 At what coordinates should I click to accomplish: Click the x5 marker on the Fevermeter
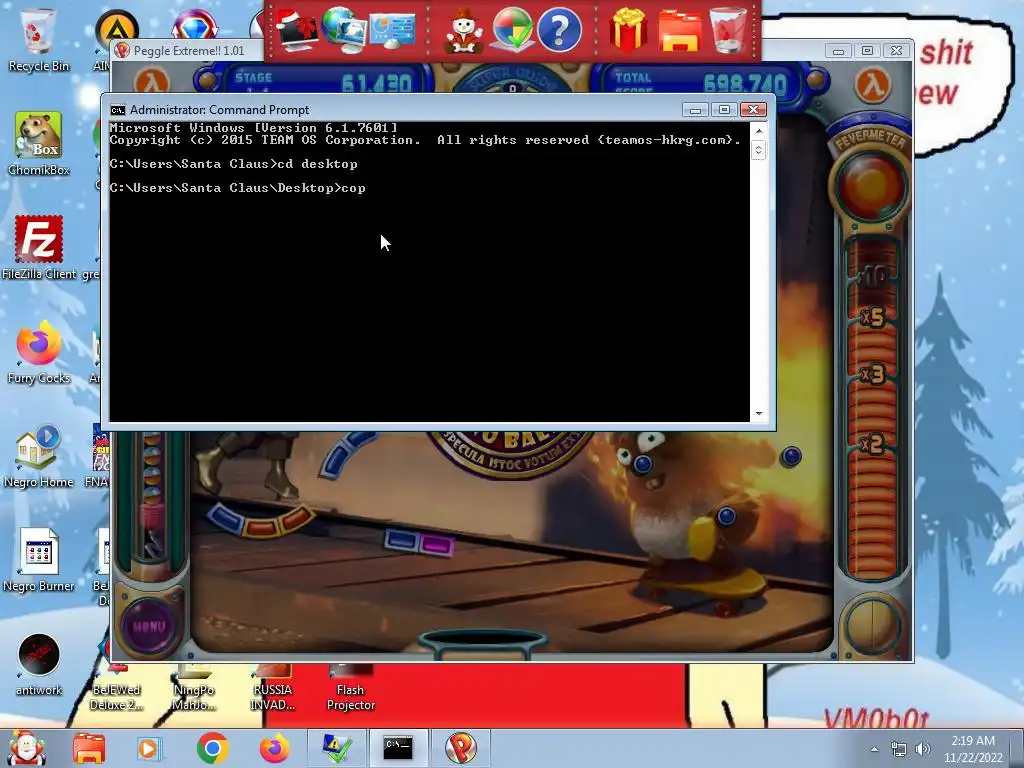point(872,317)
